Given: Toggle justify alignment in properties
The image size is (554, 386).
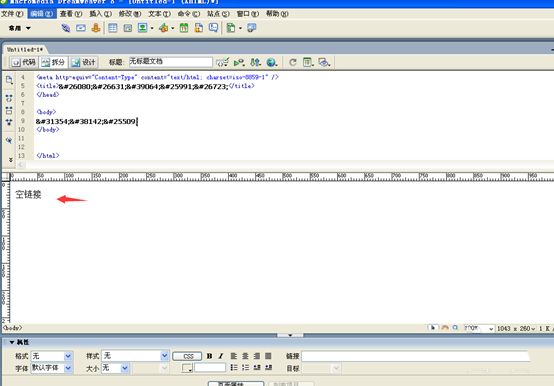Looking at the screenshot, I should pyautogui.click(x=268, y=356).
